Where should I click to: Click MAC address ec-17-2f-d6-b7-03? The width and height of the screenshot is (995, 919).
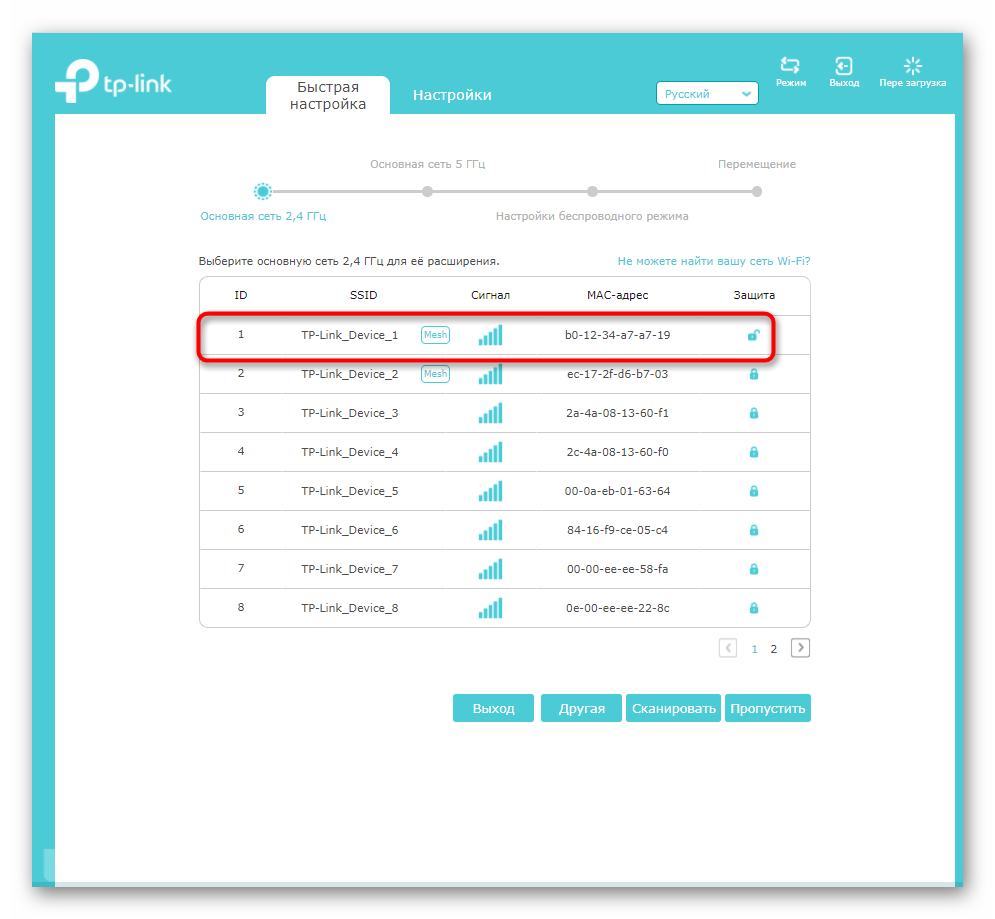tap(617, 374)
